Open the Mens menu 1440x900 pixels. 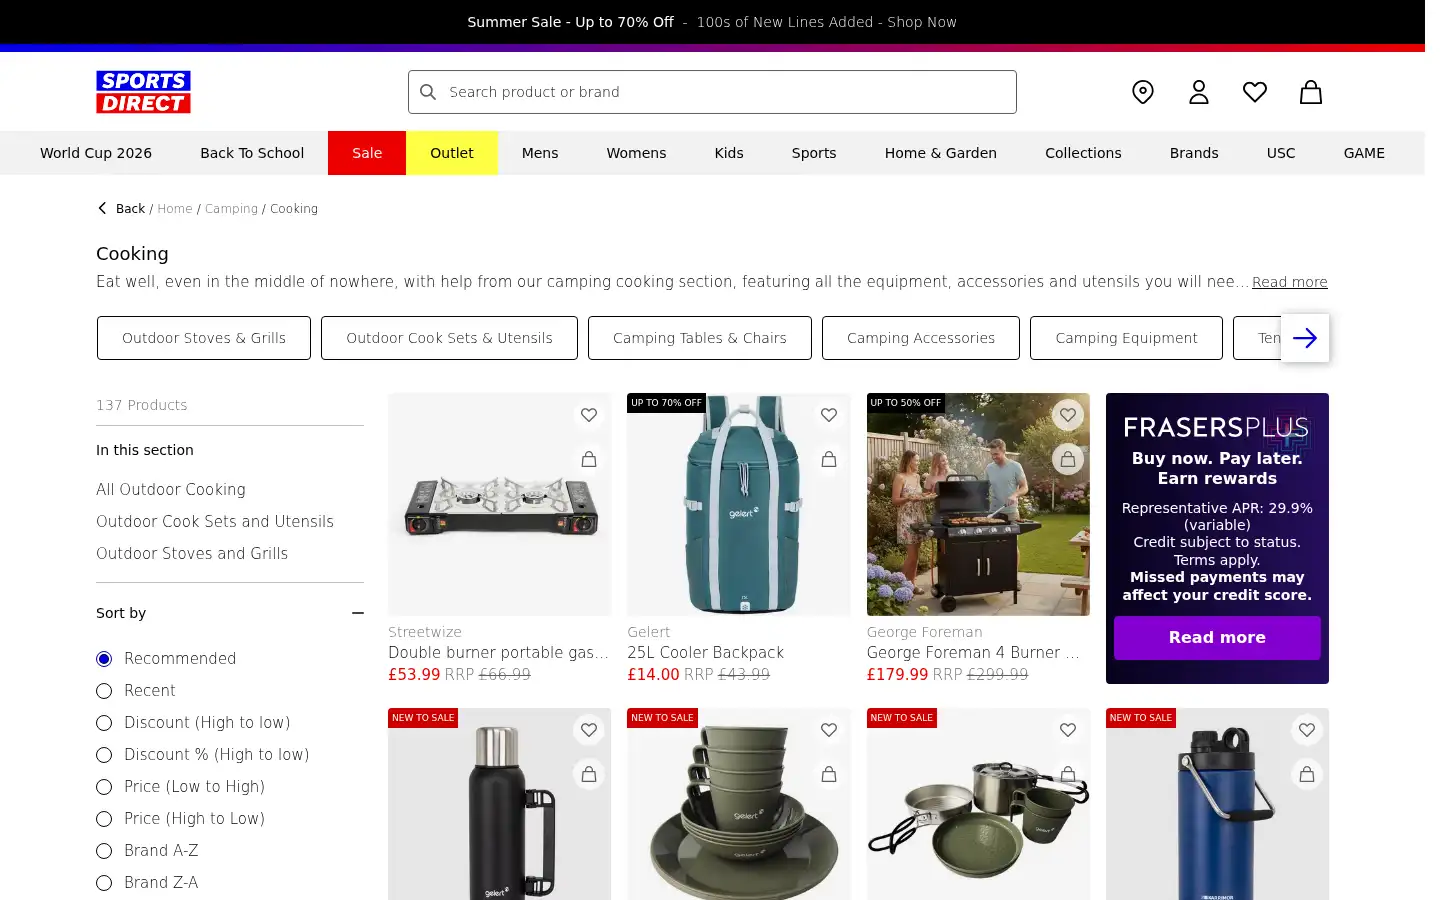540,153
